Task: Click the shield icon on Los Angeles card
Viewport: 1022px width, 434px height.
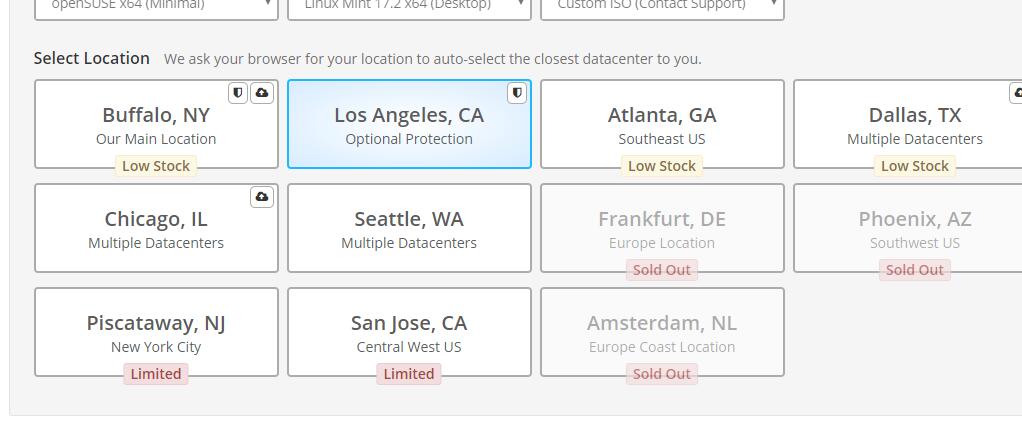Action: 517,93
